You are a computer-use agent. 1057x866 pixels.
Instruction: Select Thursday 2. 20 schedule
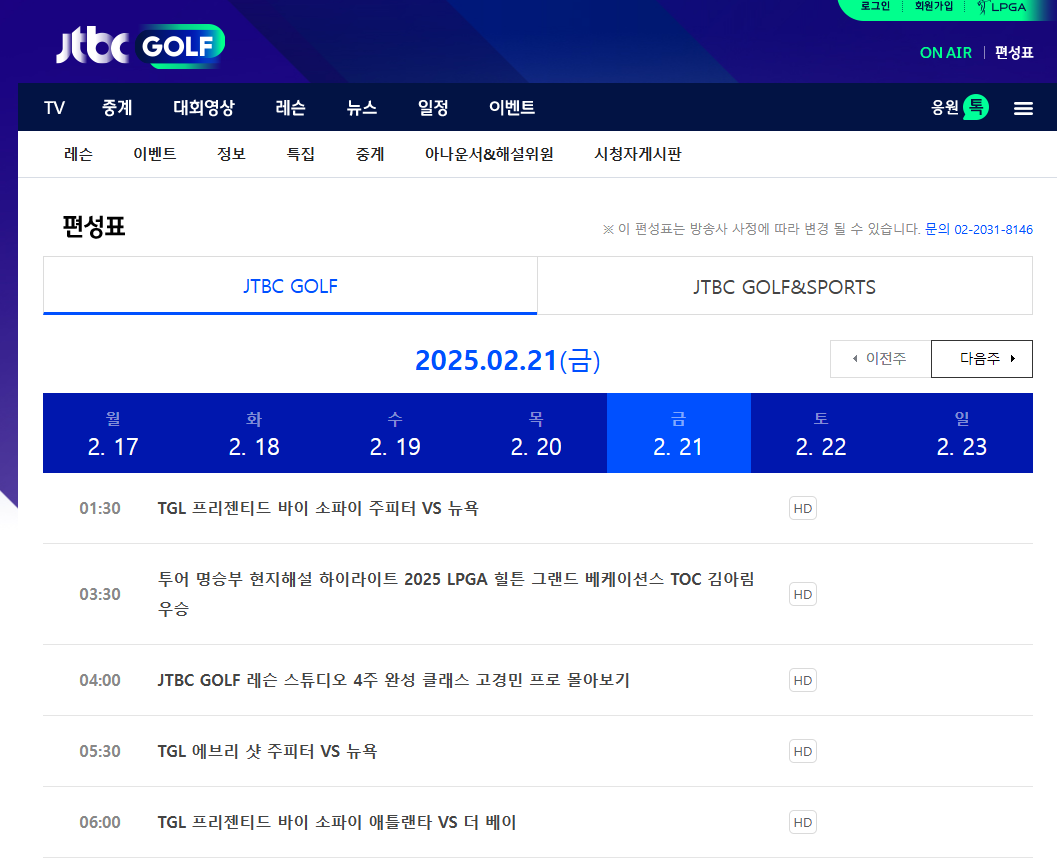(536, 433)
